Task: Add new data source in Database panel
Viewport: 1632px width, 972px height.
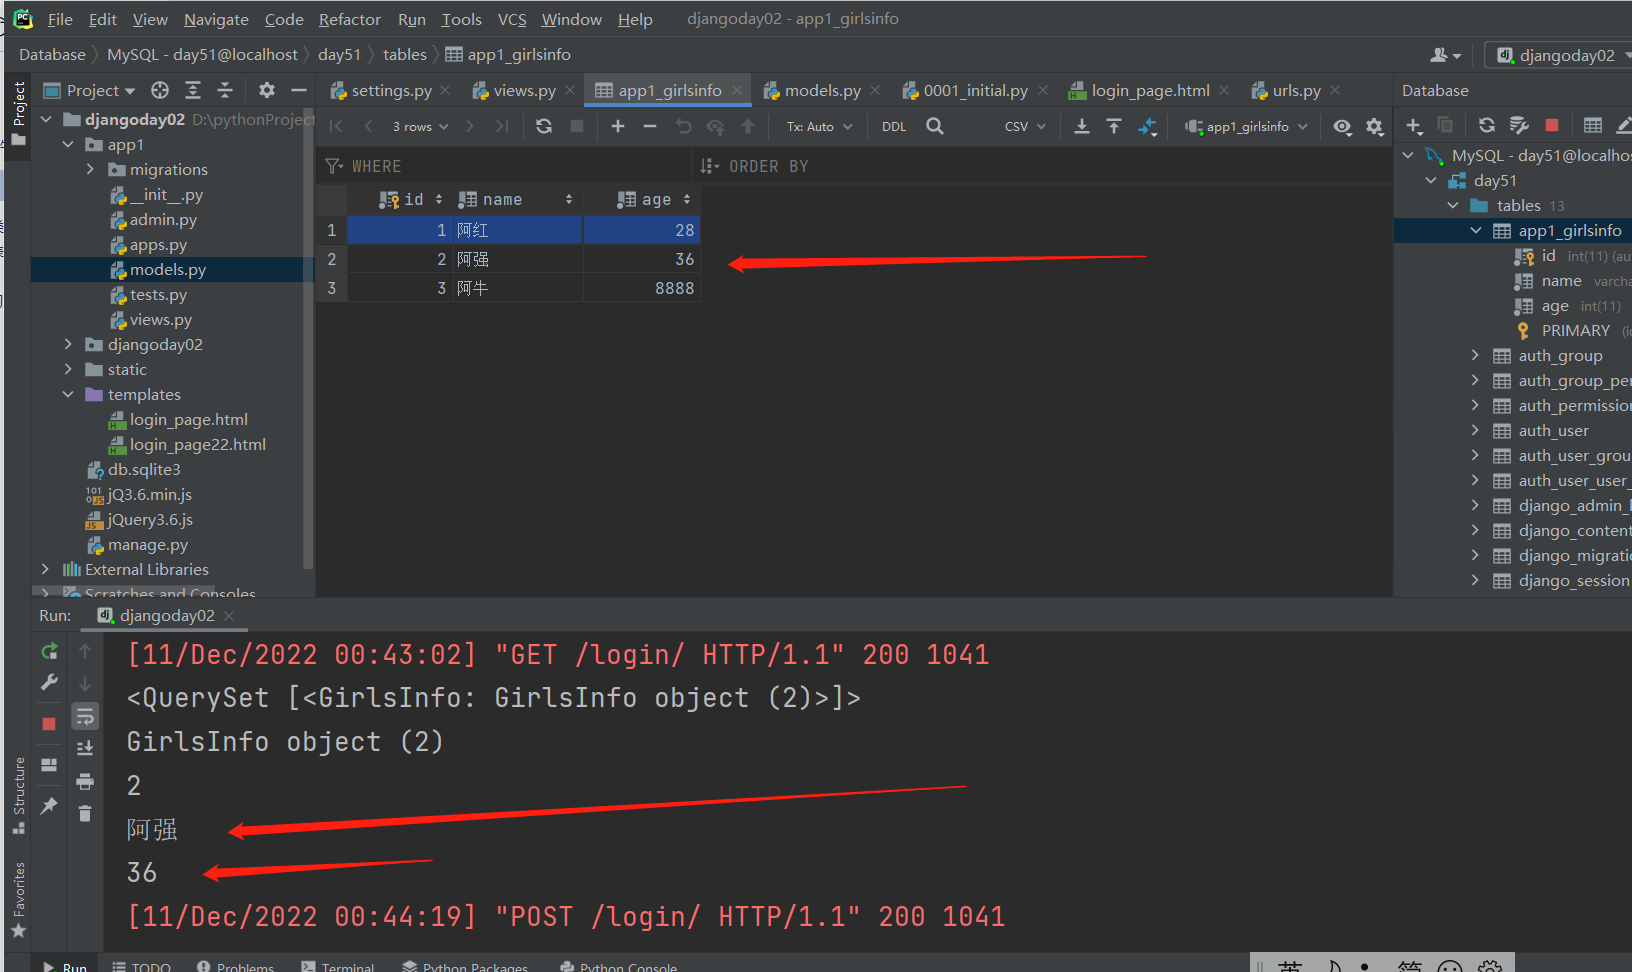Action: (1414, 126)
